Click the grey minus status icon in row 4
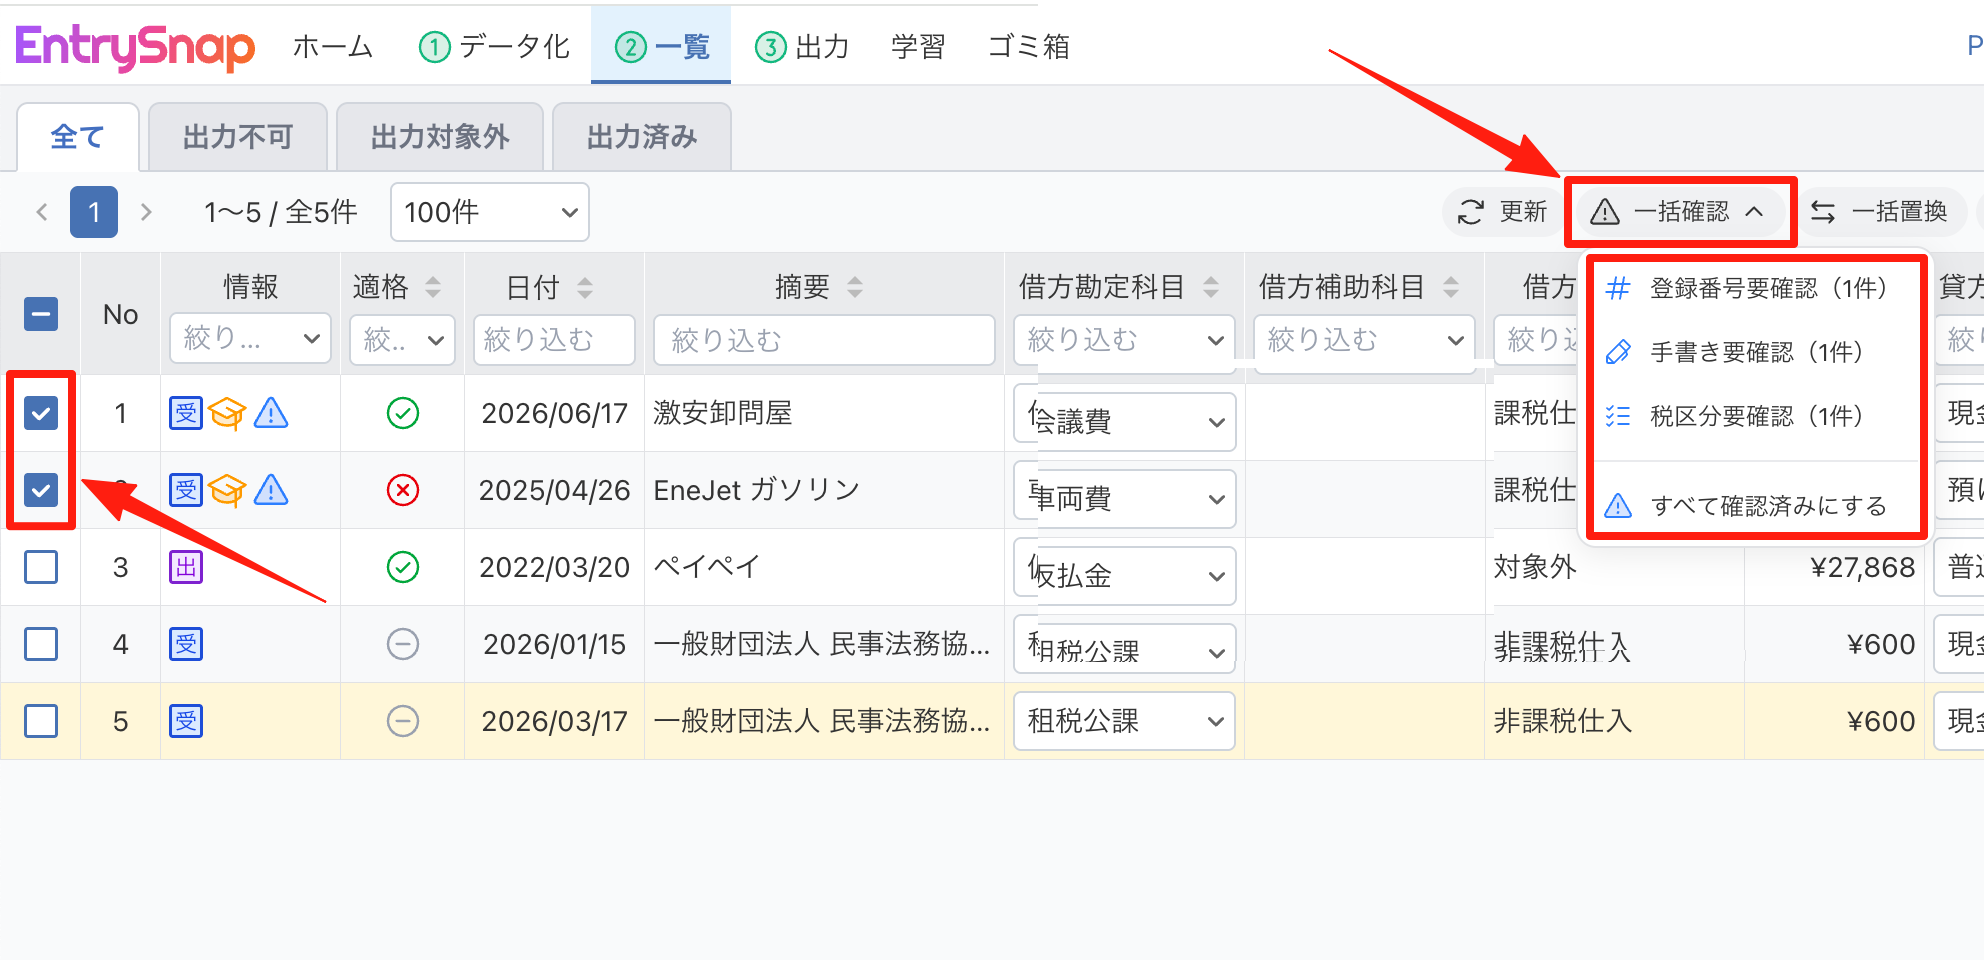This screenshot has height=960, width=1984. coord(403,644)
